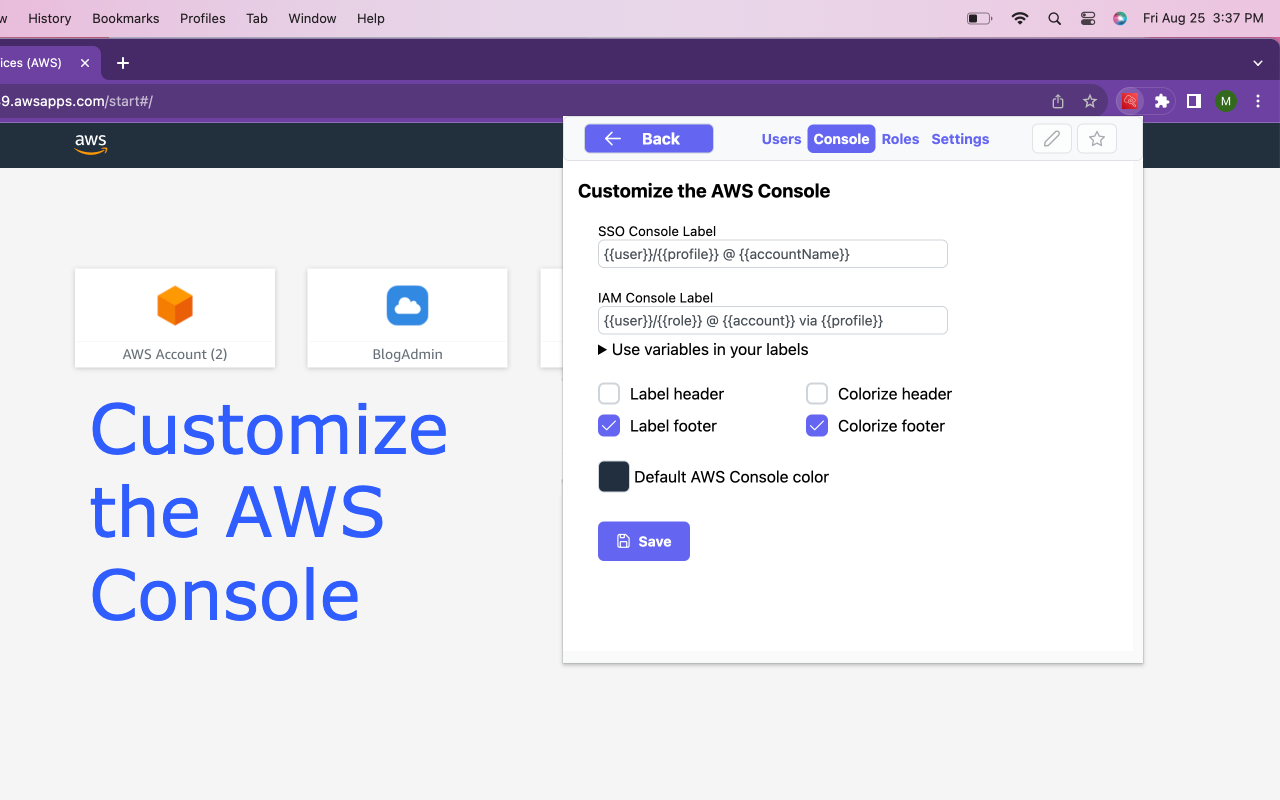Click the Wi-Fi status icon
1280x800 pixels.
tap(1020, 18)
